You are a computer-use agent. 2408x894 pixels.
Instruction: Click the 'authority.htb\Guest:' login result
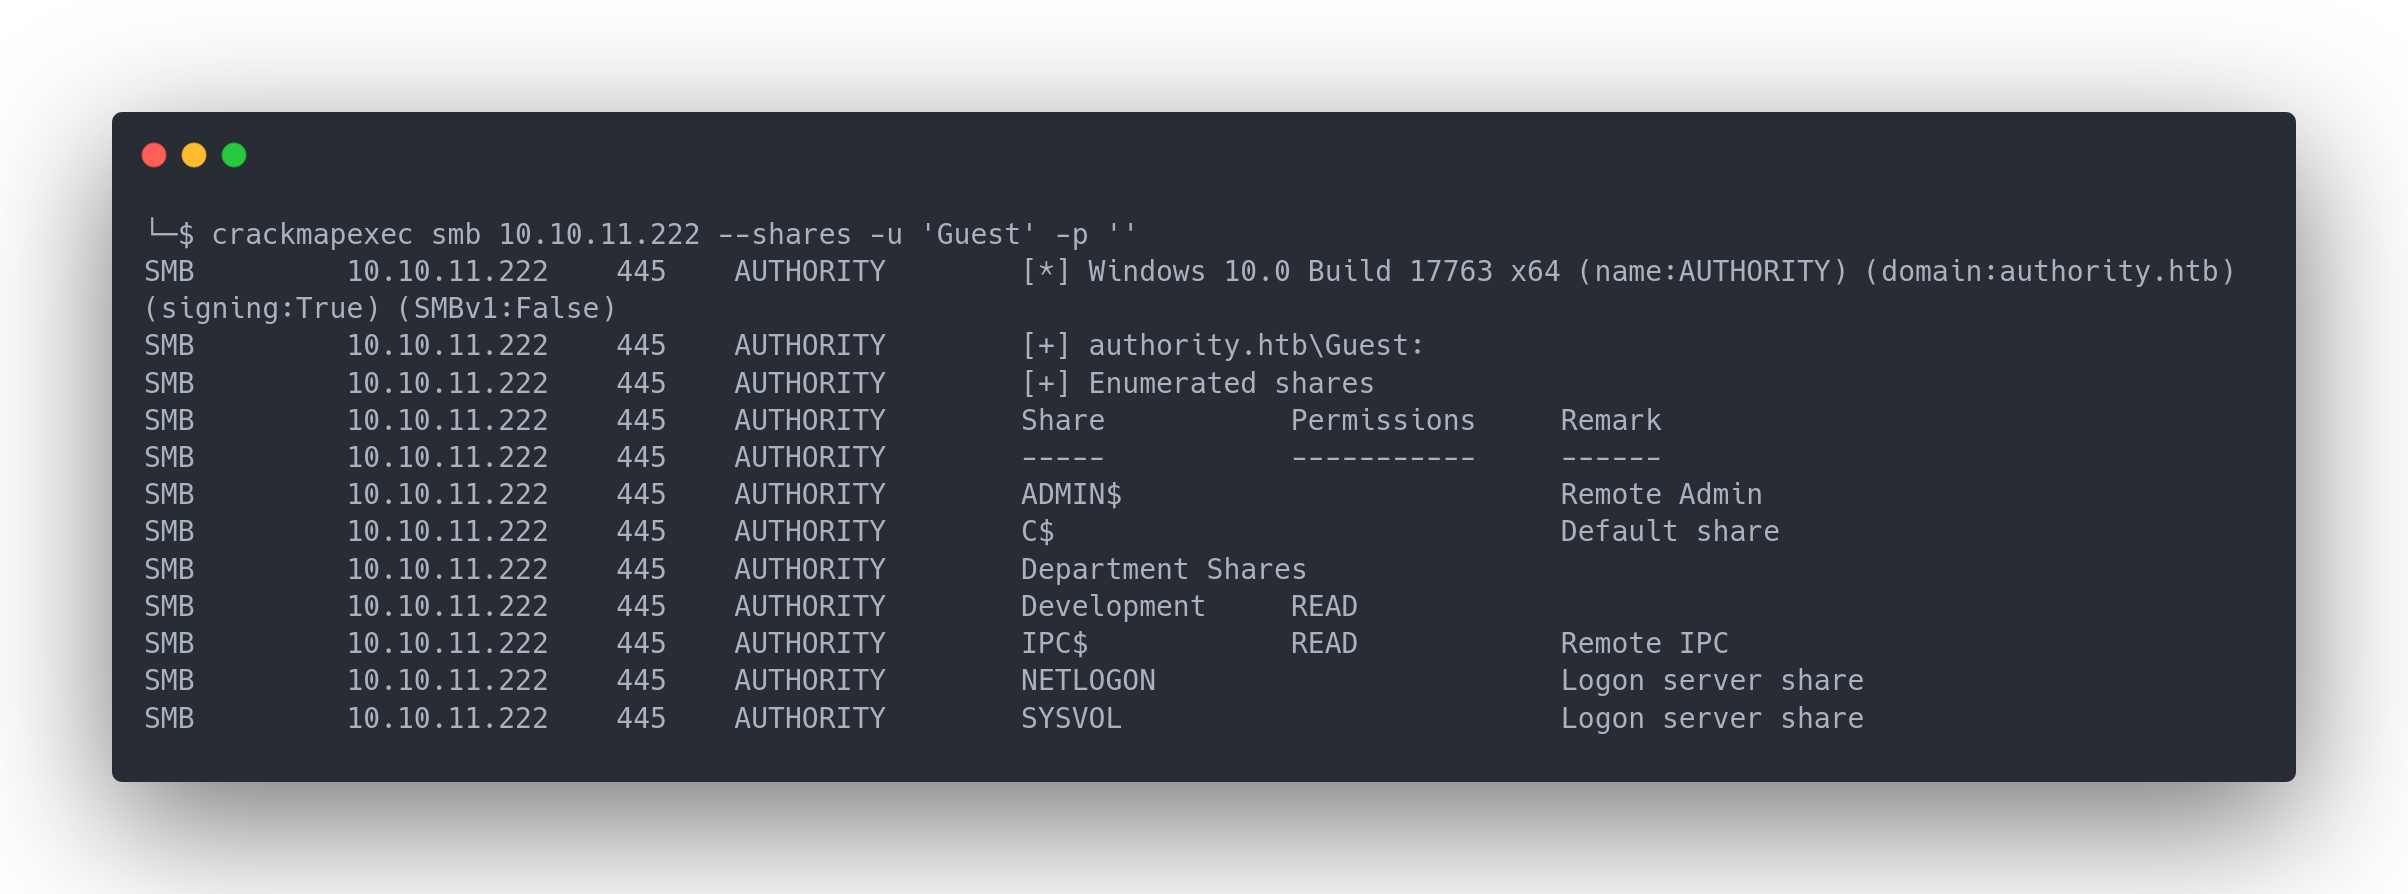point(1255,345)
